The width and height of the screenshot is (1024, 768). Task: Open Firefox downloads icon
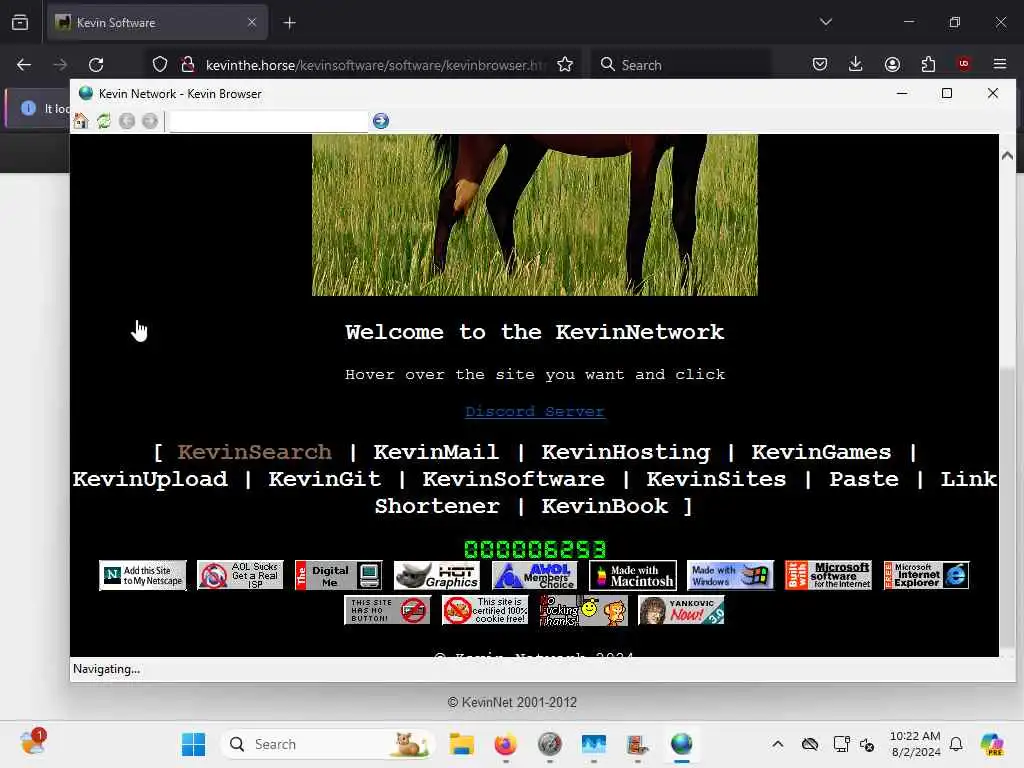click(856, 64)
